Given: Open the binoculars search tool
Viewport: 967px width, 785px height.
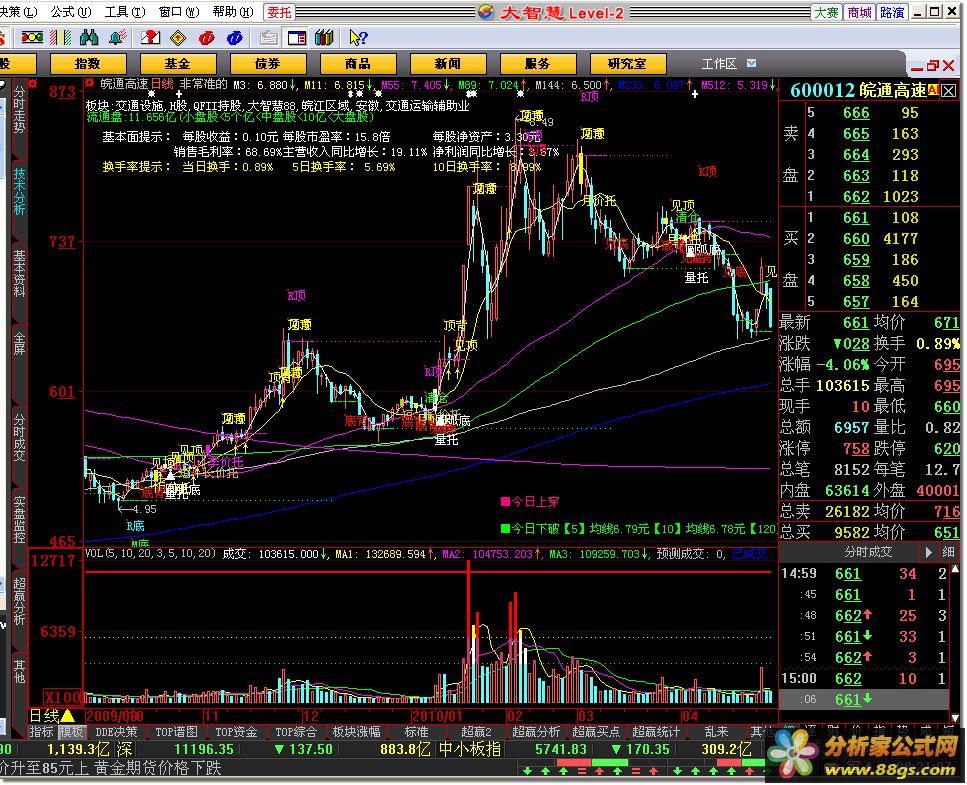Looking at the screenshot, I should (89, 38).
